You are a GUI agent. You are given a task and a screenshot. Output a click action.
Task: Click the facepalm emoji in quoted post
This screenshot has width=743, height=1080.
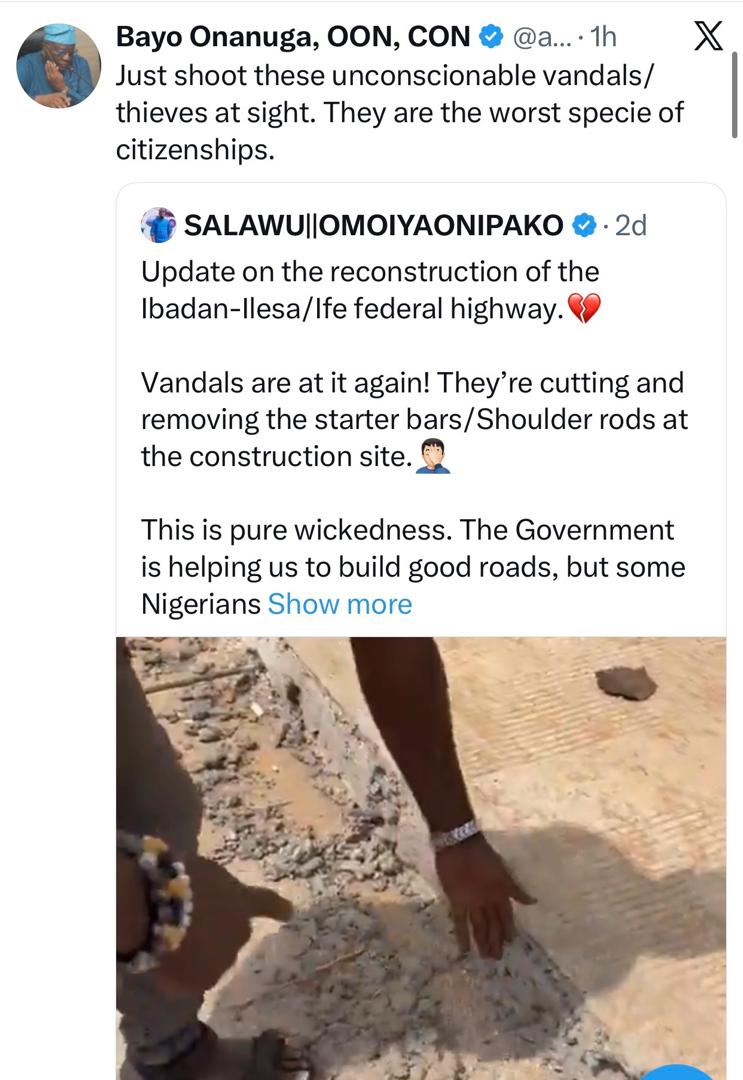pyautogui.click(x=432, y=457)
